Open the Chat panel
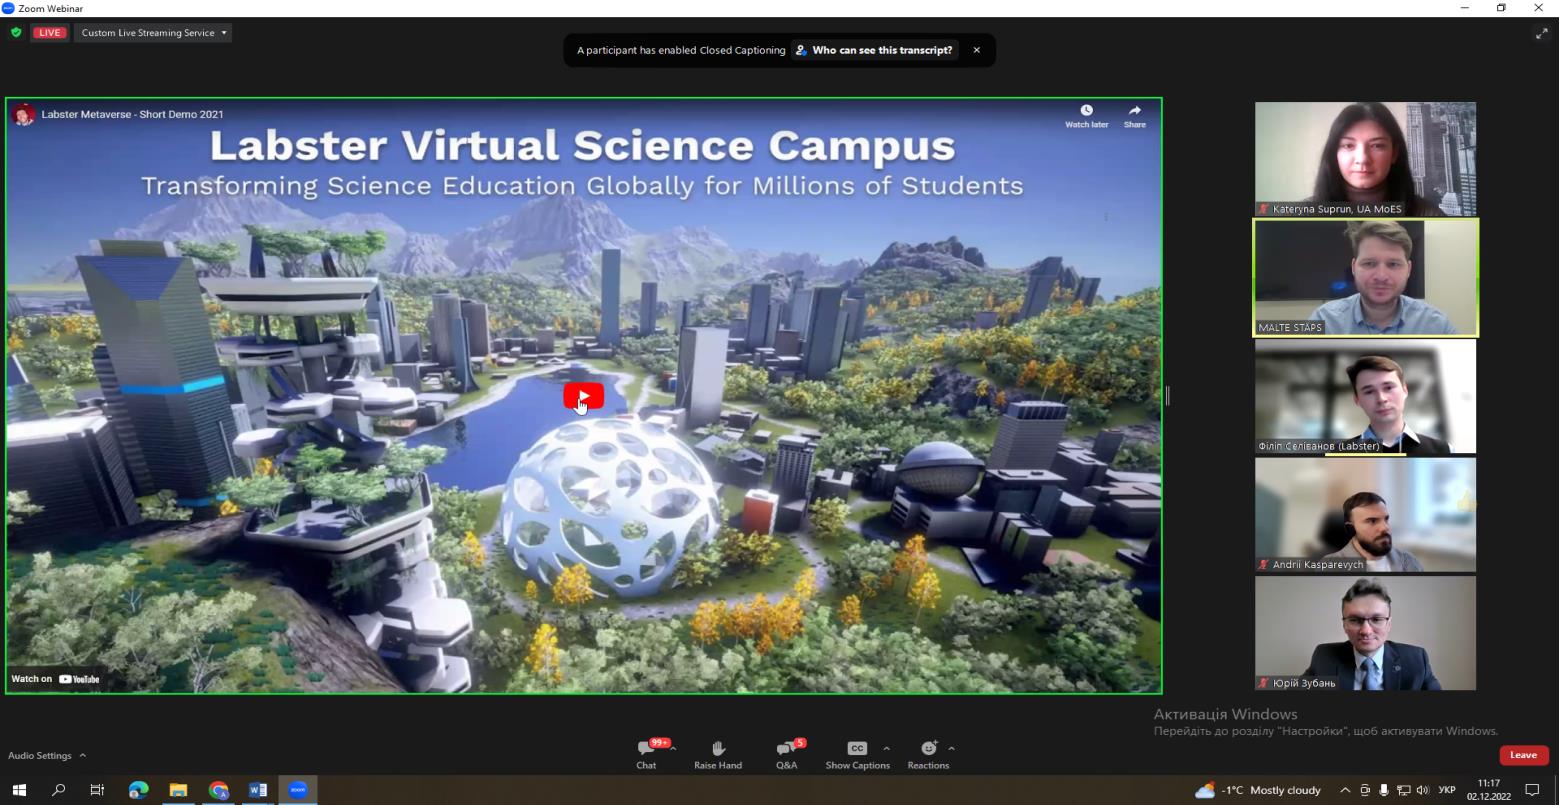This screenshot has height=805, width=1559. pyautogui.click(x=646, y=755)
